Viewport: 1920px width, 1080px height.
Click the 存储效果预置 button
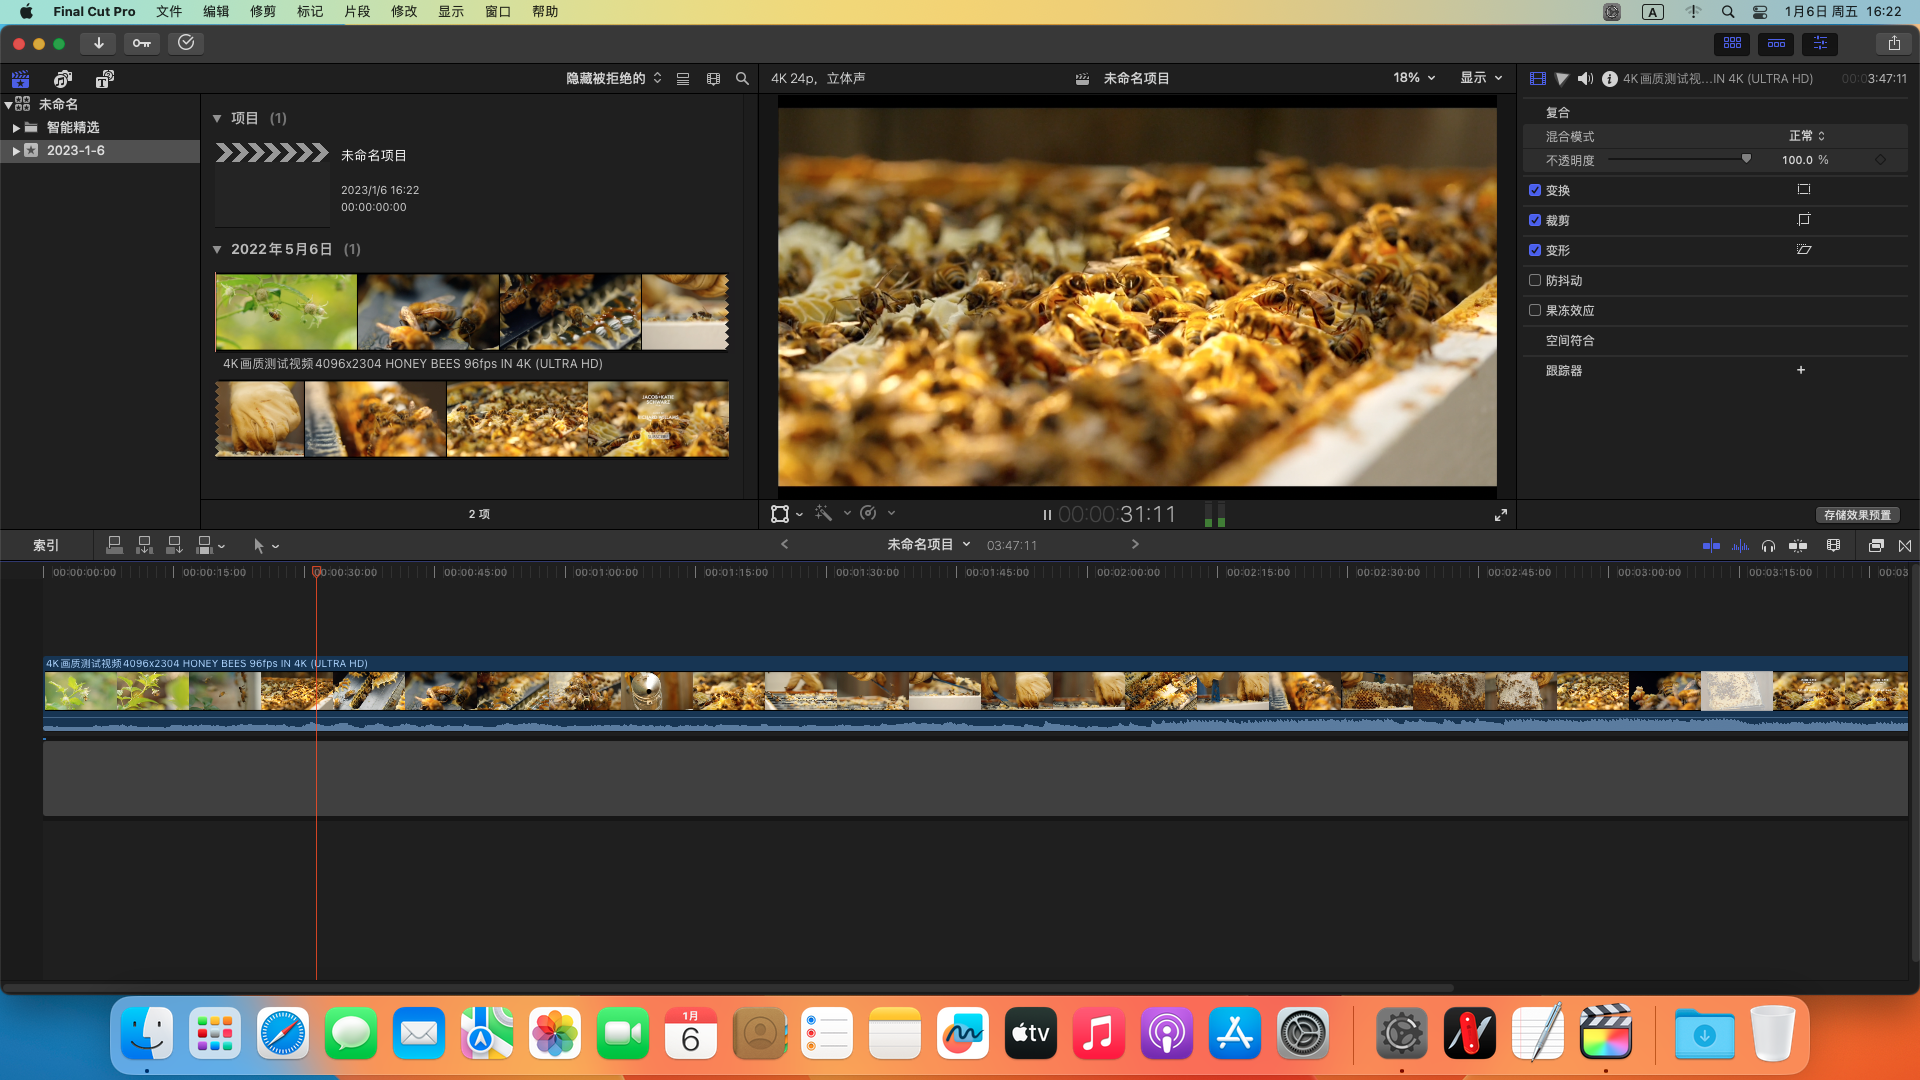[x=1857, y=515]
